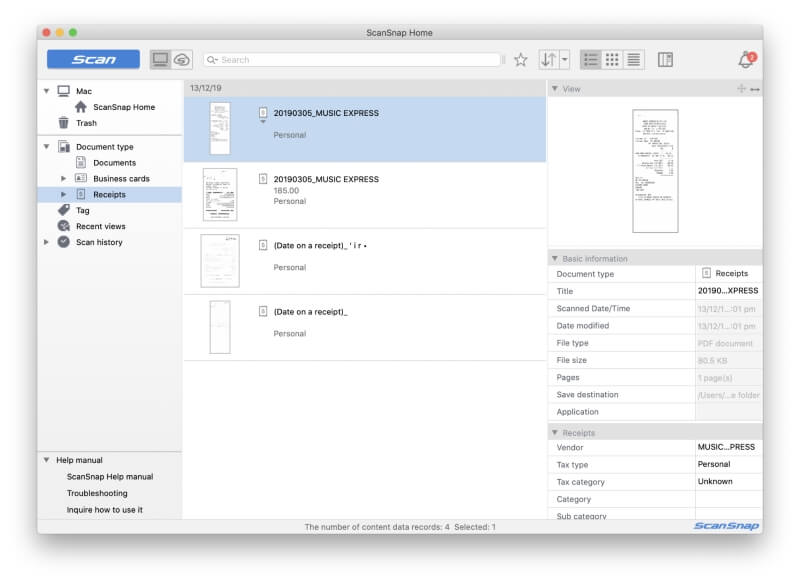
Task: Click the 13/12/19 date group header
Action: (365, 88)
